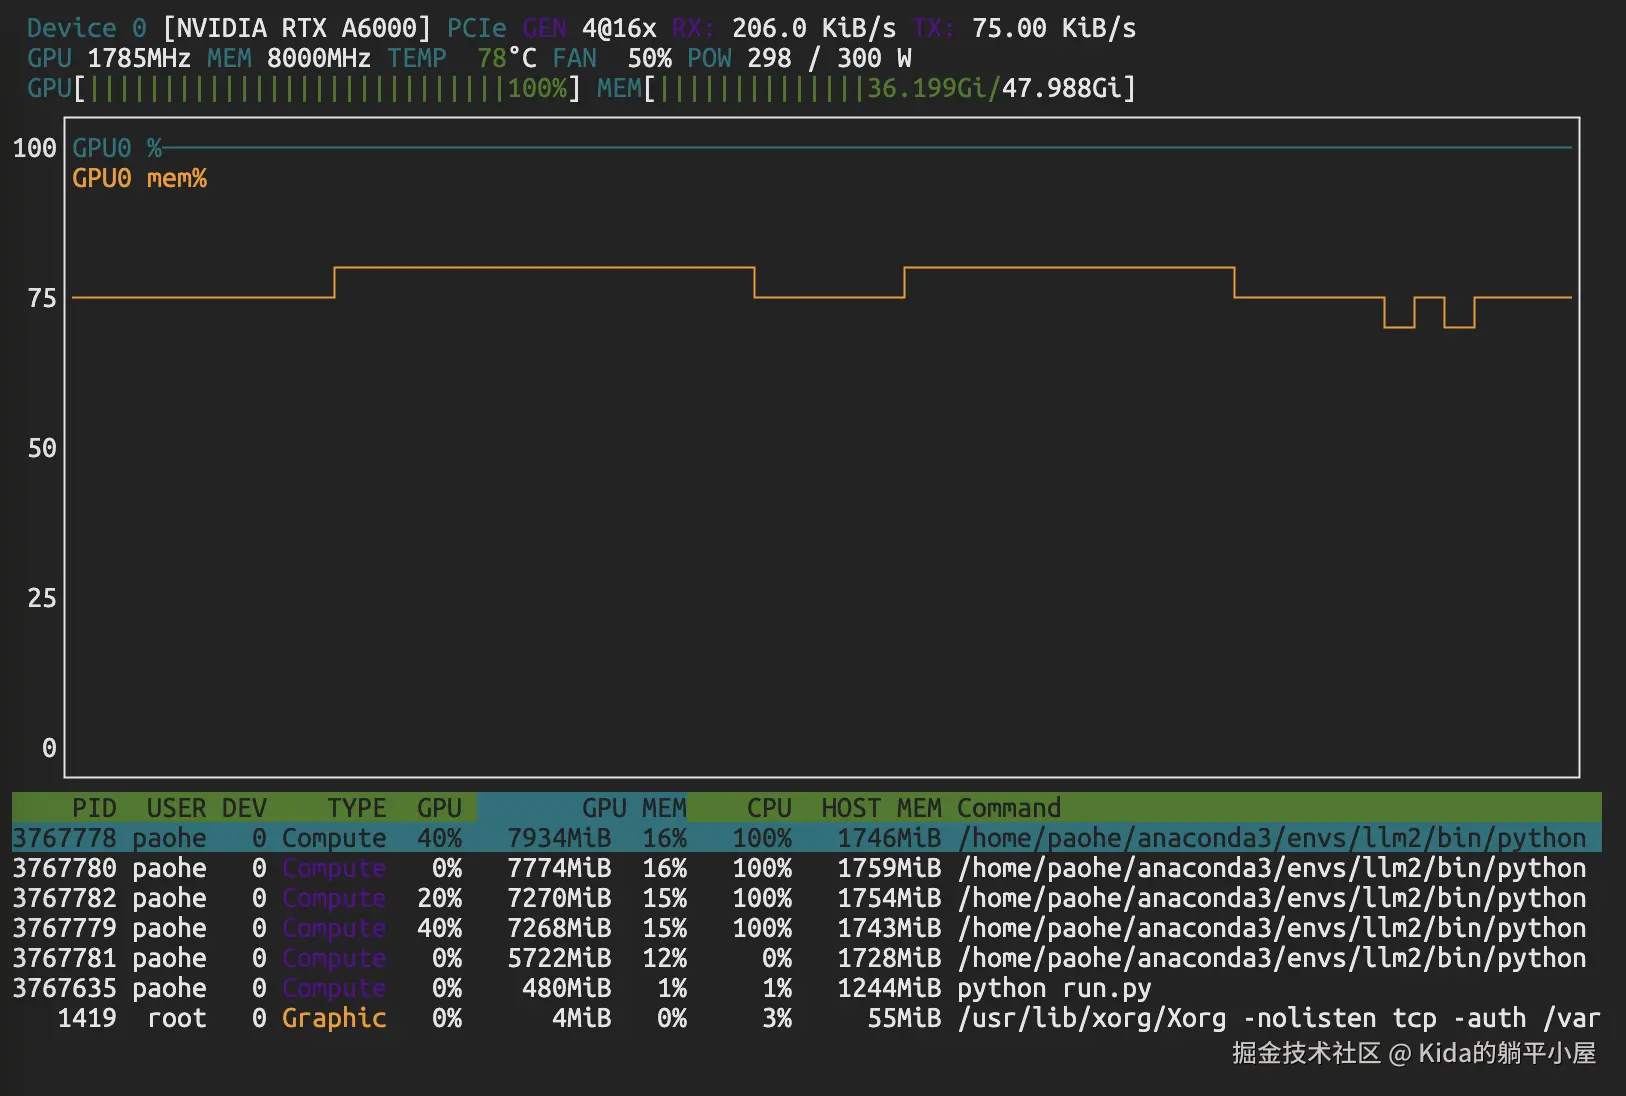The height and width of the screenshot is (1096, 1626).
Task: Click the "47.988Gi" total memory value
Action: tap(1062, 88)
